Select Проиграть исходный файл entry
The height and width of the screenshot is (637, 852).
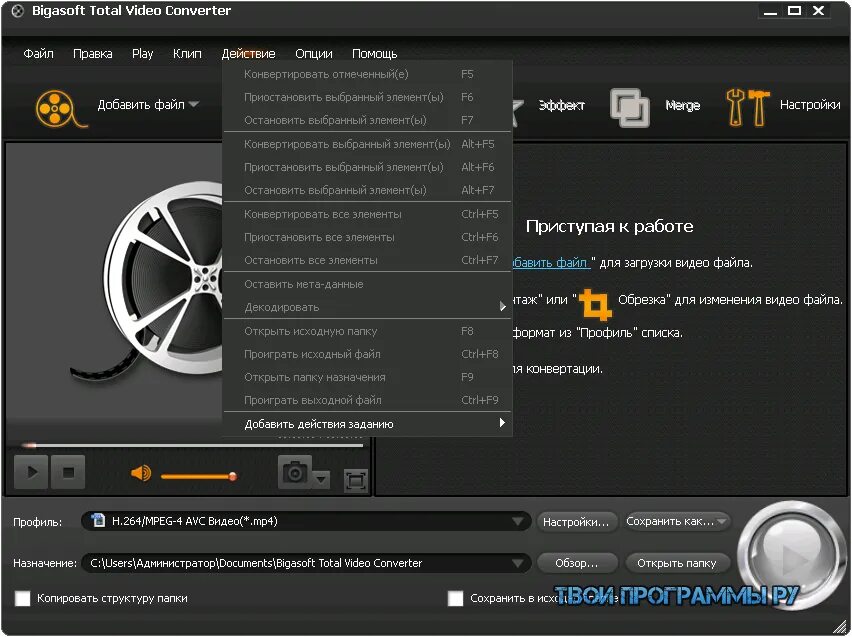367,354
